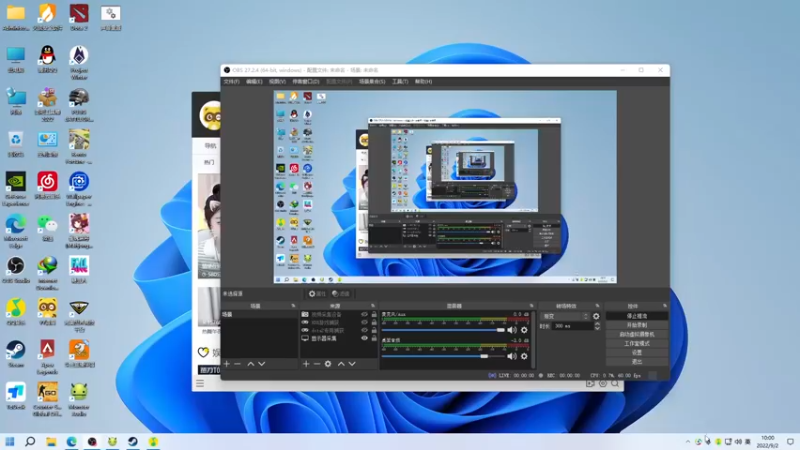
Task: Move scene down in the scenes list
Action: coord(262,364)
